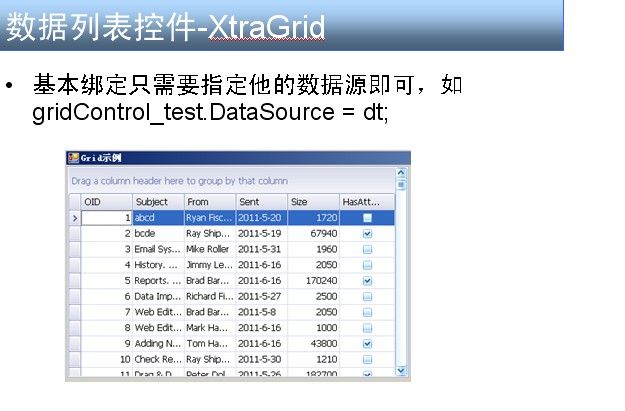
Task: Select Subject cell 'Adding N...'
Action: click(x=158, y=344)
